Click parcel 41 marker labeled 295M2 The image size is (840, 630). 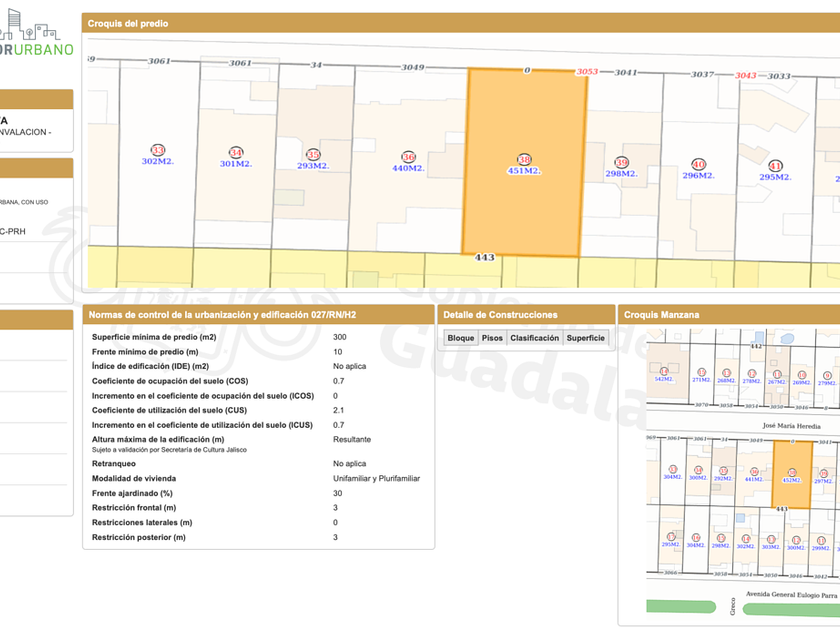(x=775, y=166)
